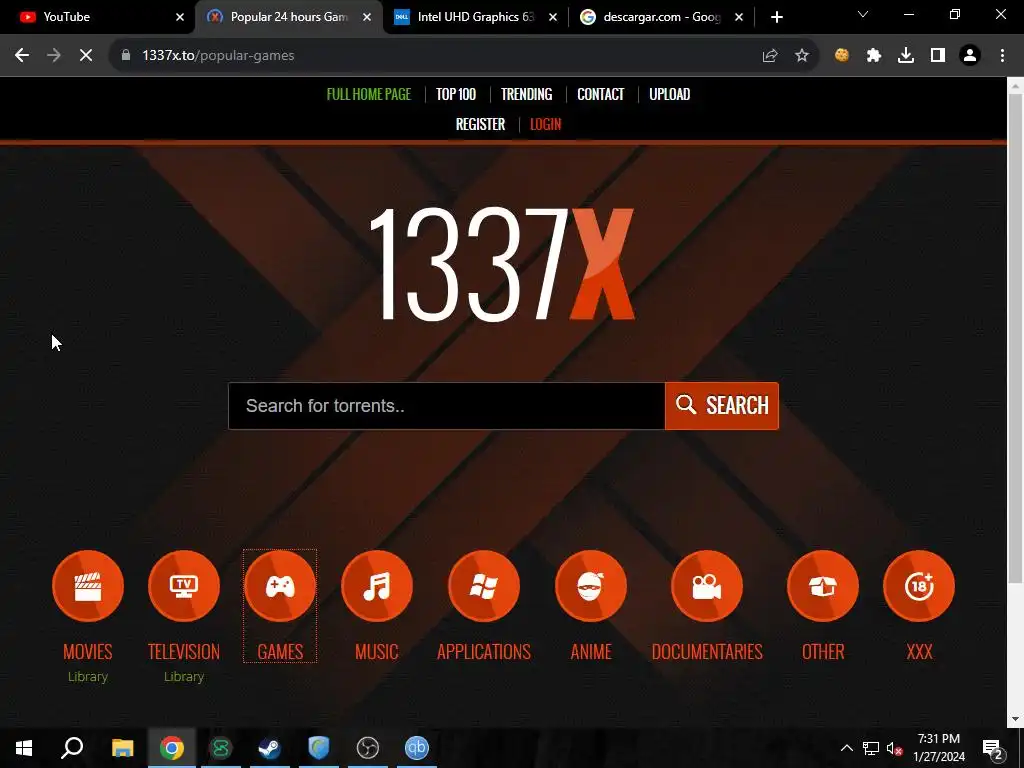The image size is (1024, 768).
Task: Click the 1337X site logo
Action: [x=501, y=264]
